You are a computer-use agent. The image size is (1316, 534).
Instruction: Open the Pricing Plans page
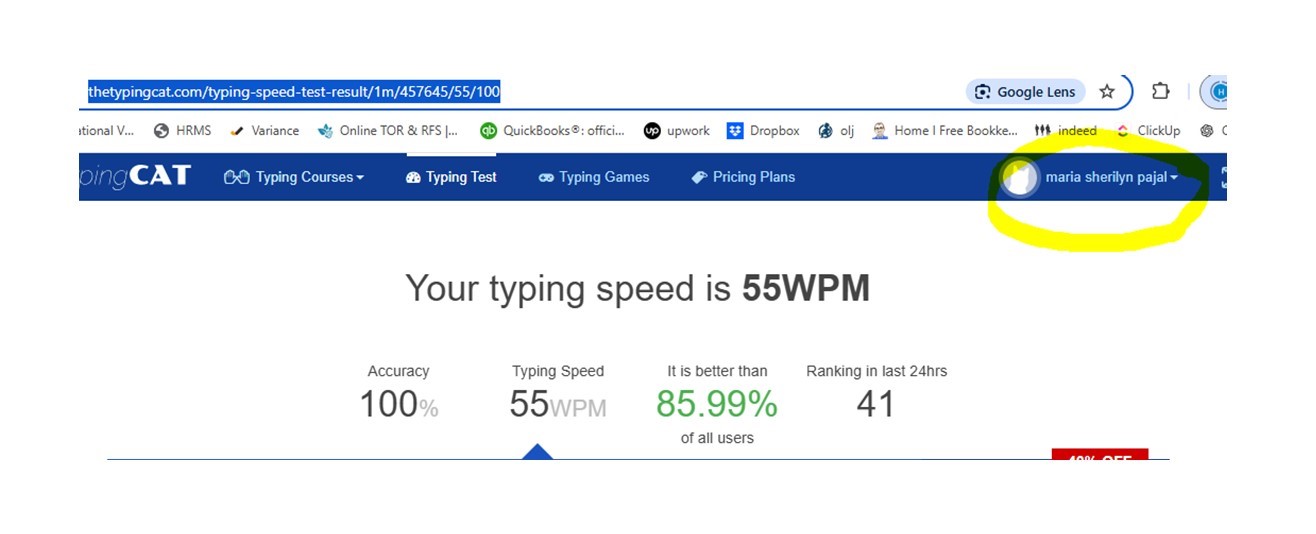click(743, 177)
